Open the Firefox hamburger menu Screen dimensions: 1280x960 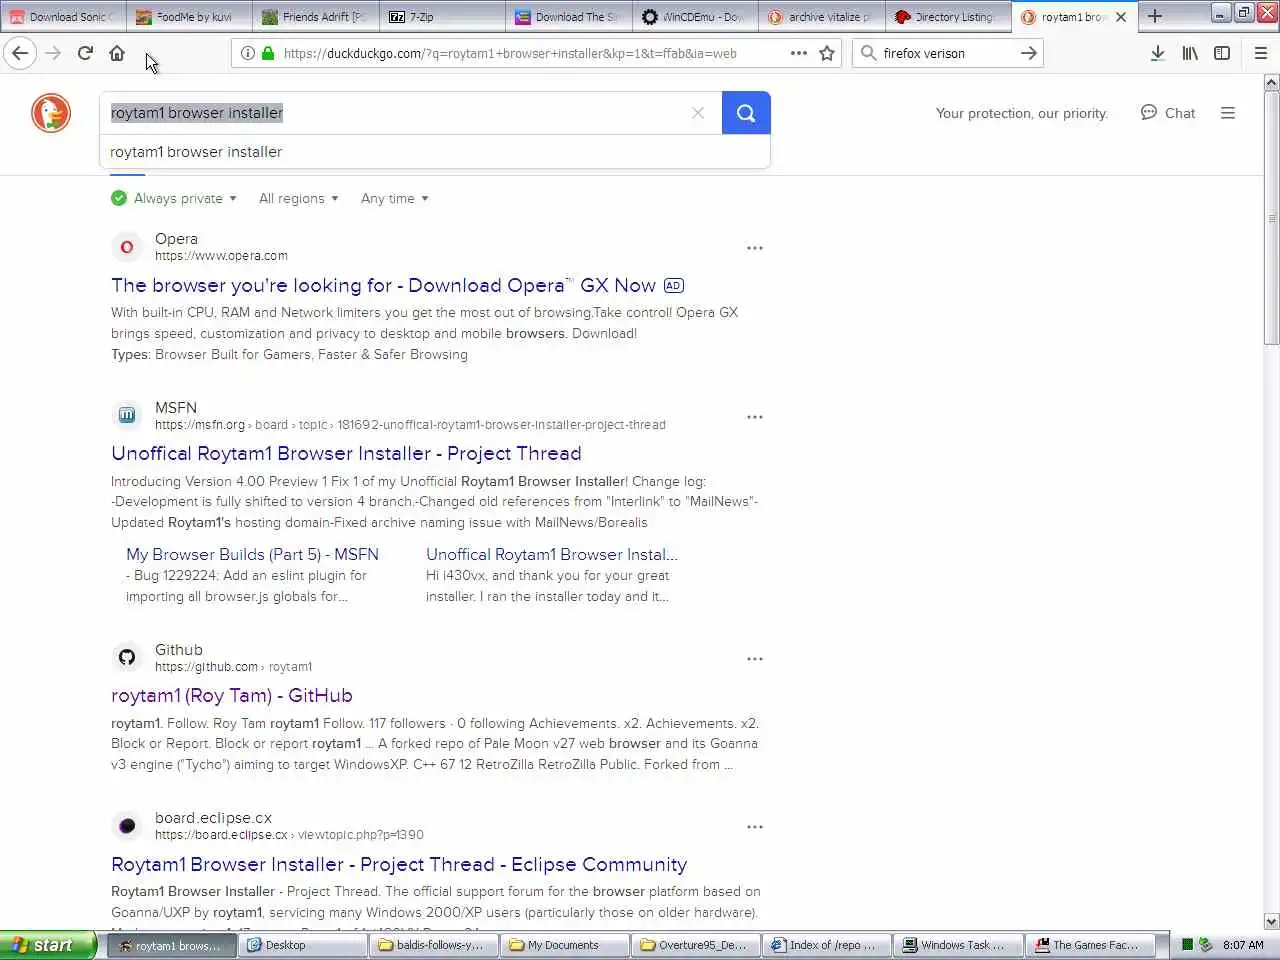click(1261, 53)
